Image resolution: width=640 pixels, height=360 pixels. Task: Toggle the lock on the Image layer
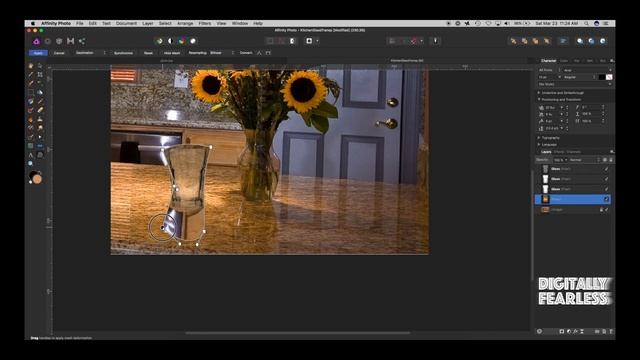(601, 210)
